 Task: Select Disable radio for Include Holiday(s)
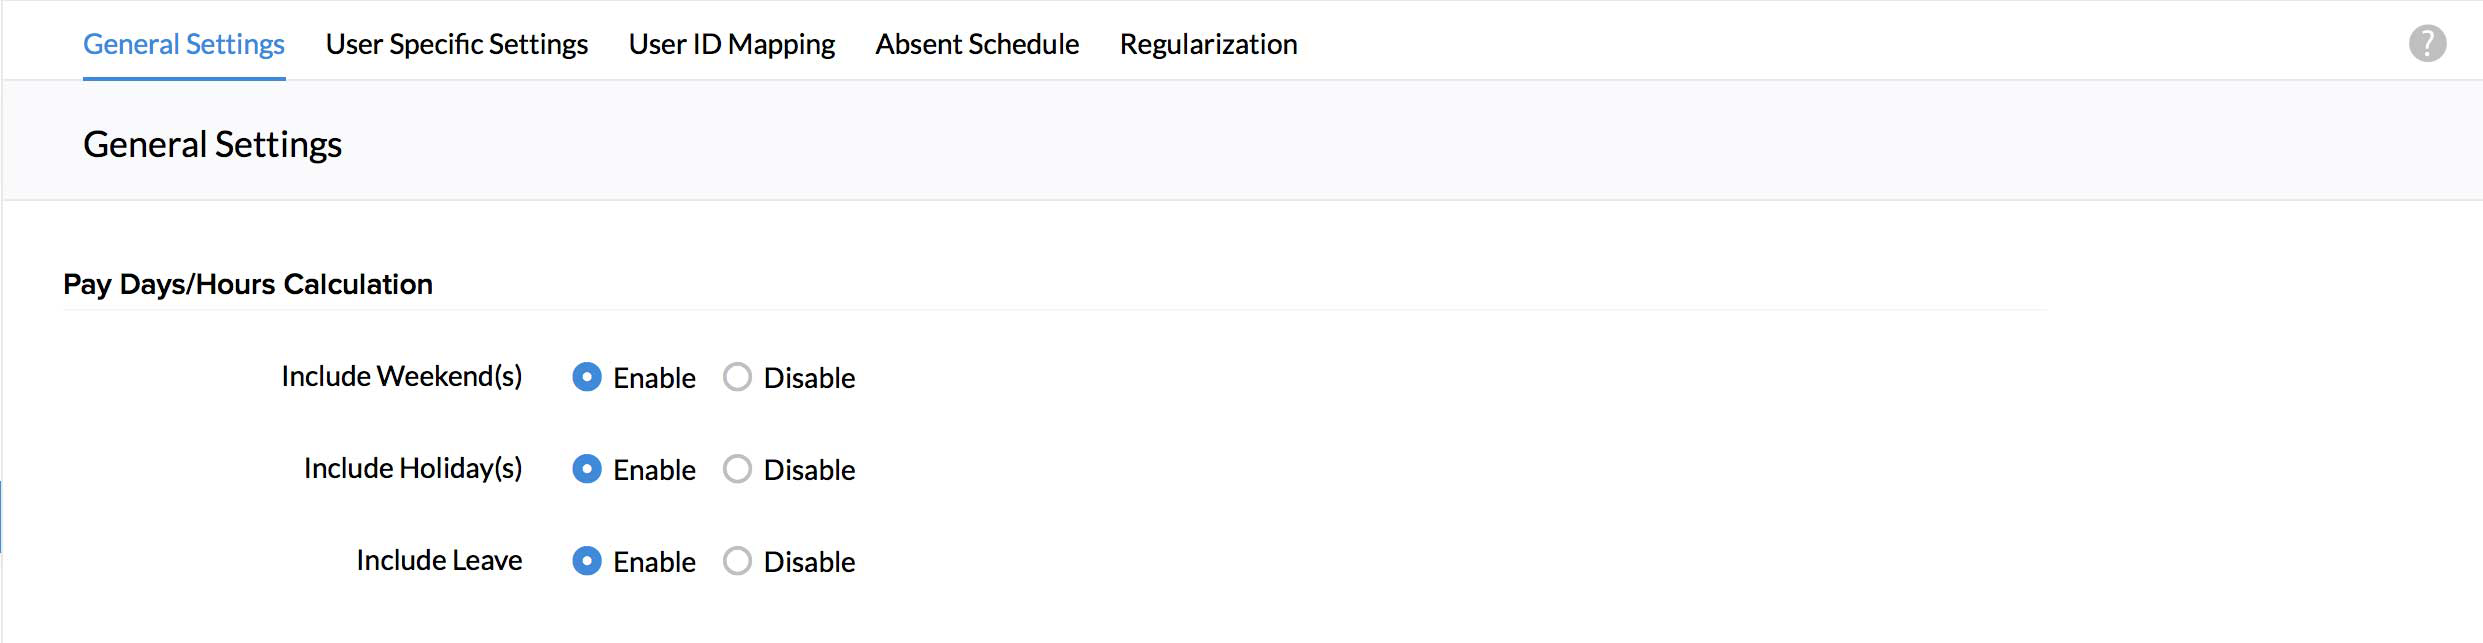[x=737, y=469]
